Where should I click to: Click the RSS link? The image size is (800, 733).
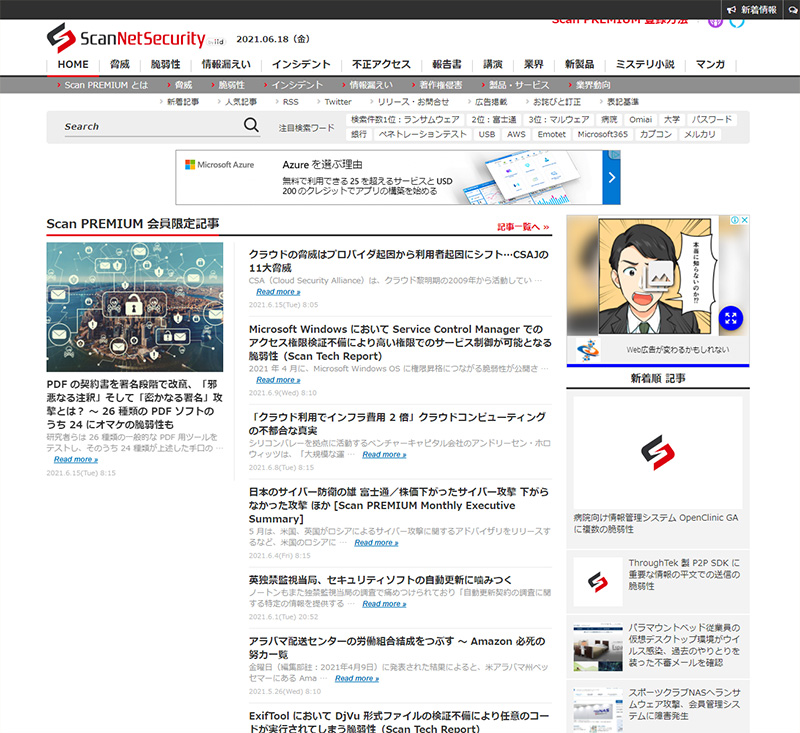tap(290, 102)
